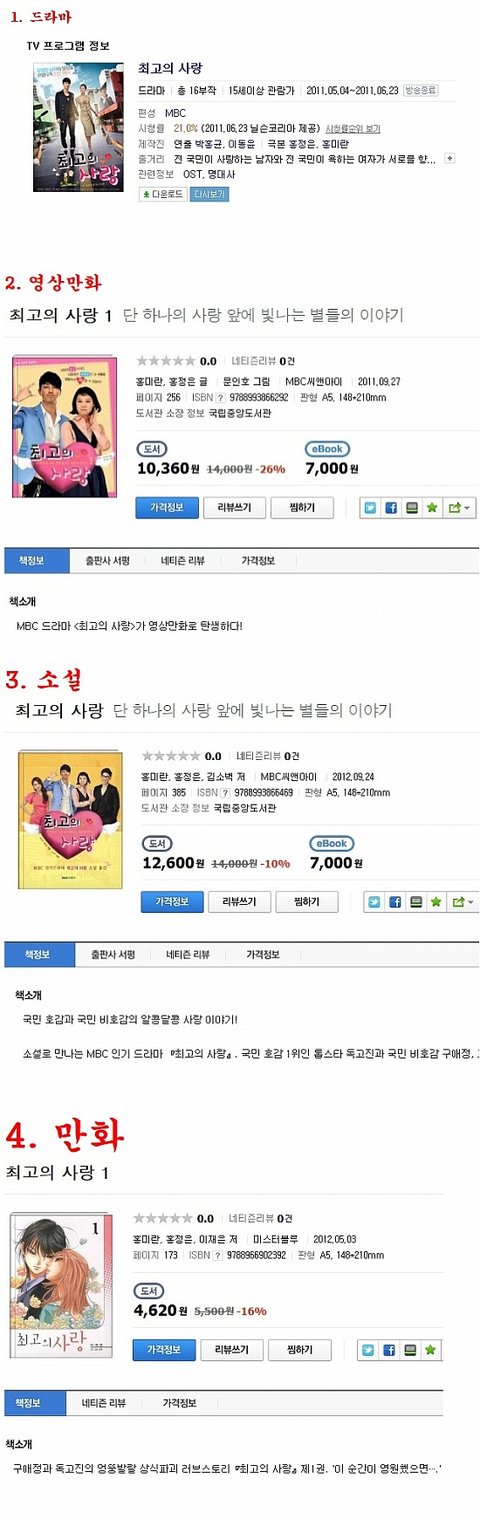Share 소설 book on Twitter
The height and width of the screenshot is (1520, 480).
click(375, 902)
